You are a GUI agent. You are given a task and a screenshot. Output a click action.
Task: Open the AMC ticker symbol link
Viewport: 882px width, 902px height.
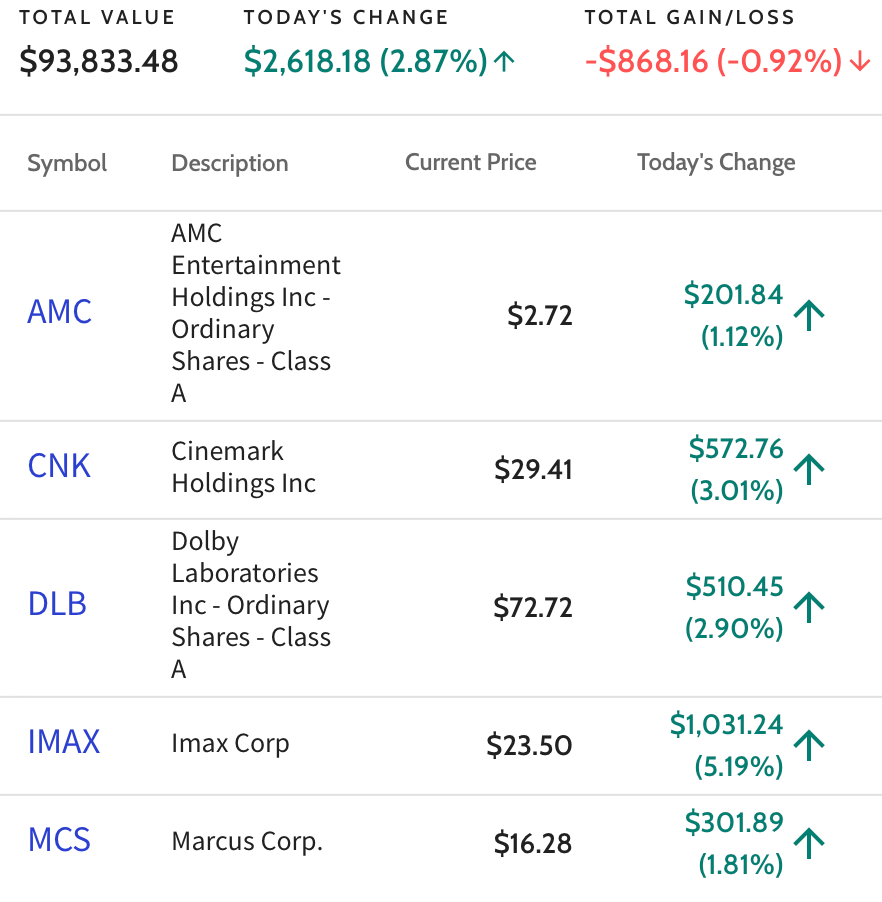60,312
